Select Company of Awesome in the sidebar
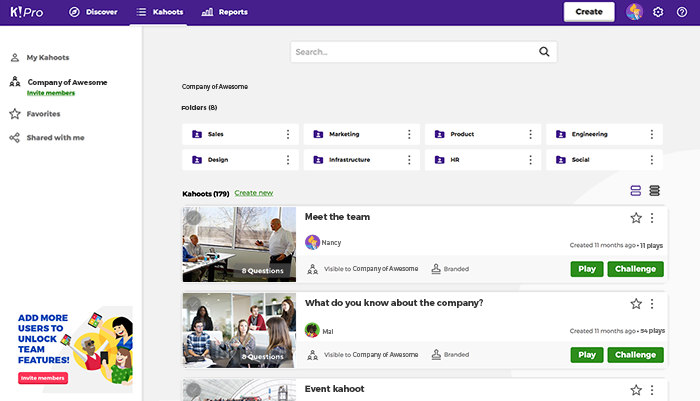 click(58, 82)
